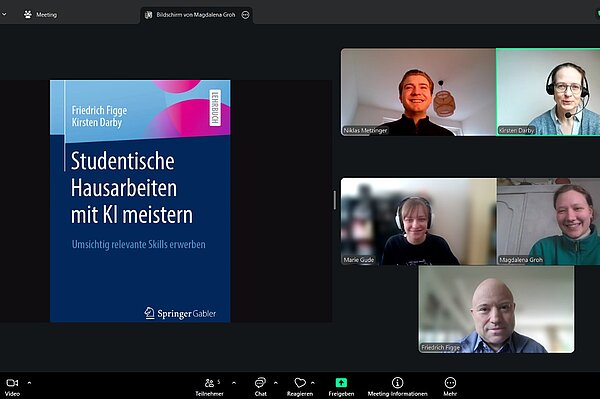Click the Niklas Metzinger name label
Image resolution: width=600 pixels, height=399 pixels.
365,130
